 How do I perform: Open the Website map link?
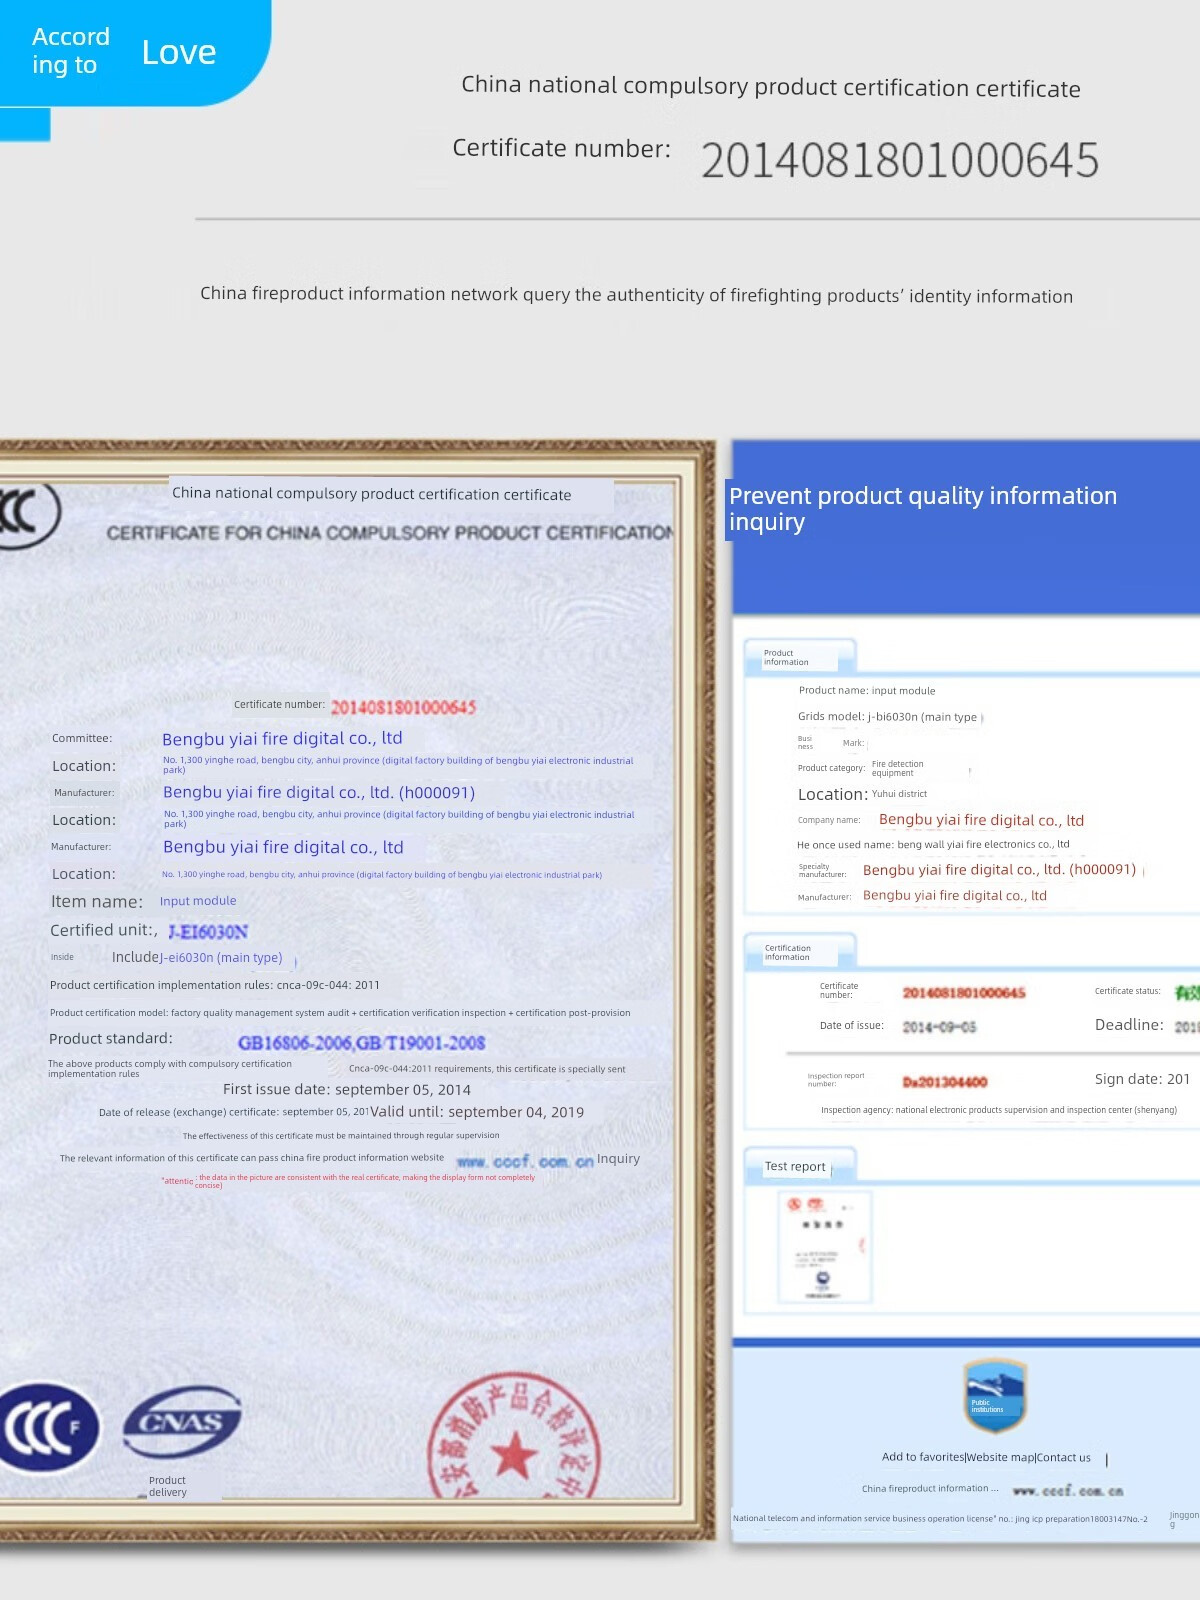coord(1000,1457)
